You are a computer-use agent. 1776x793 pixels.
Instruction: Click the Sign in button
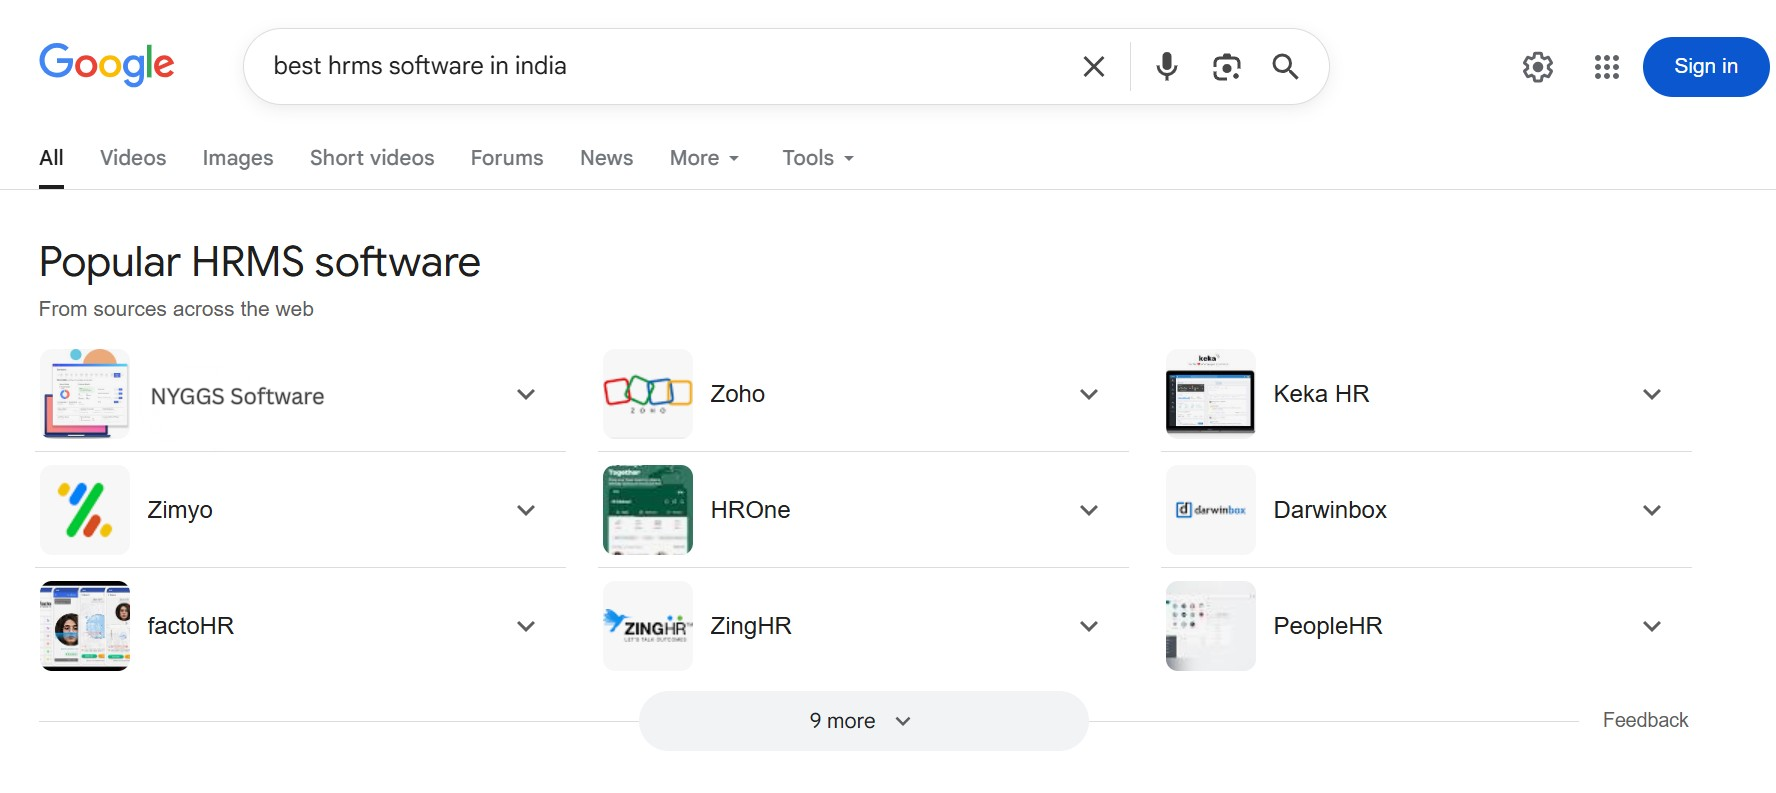pyautogui.click(x=1705, y=67)
